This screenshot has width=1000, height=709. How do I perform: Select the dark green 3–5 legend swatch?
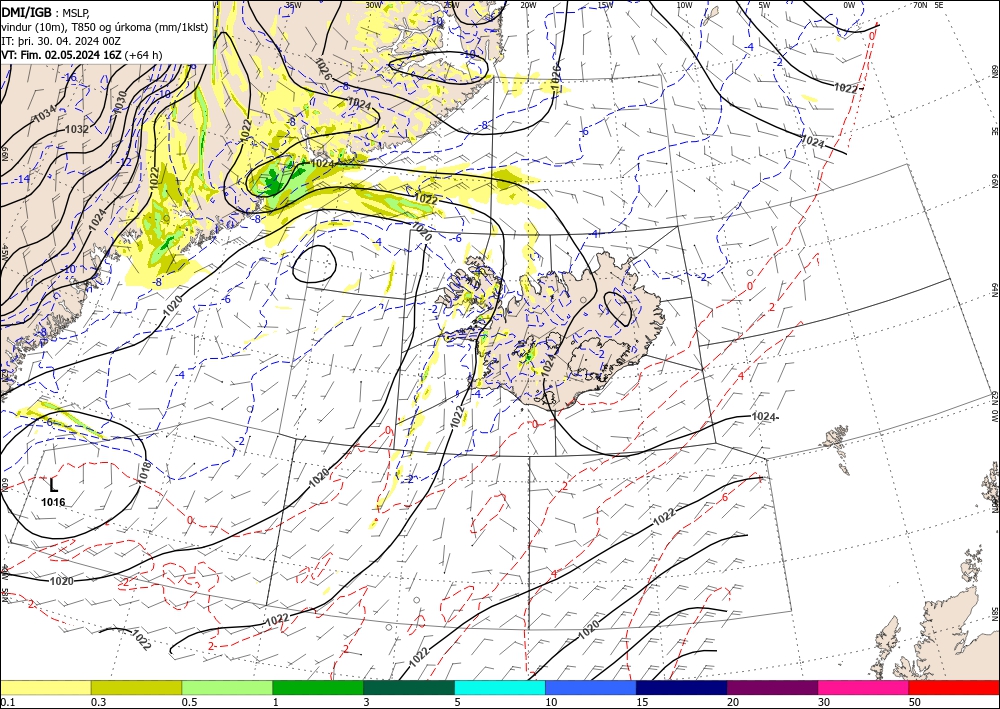pos(409,687)
